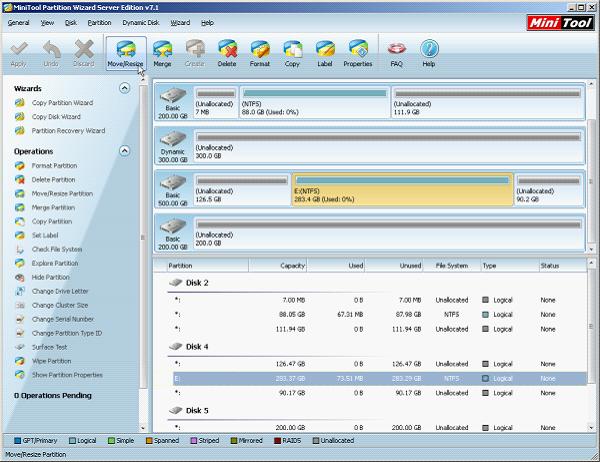This screenshot has width=600, height=462.
Task: Click the Check File System icon
Action: [x=20, y=249]
